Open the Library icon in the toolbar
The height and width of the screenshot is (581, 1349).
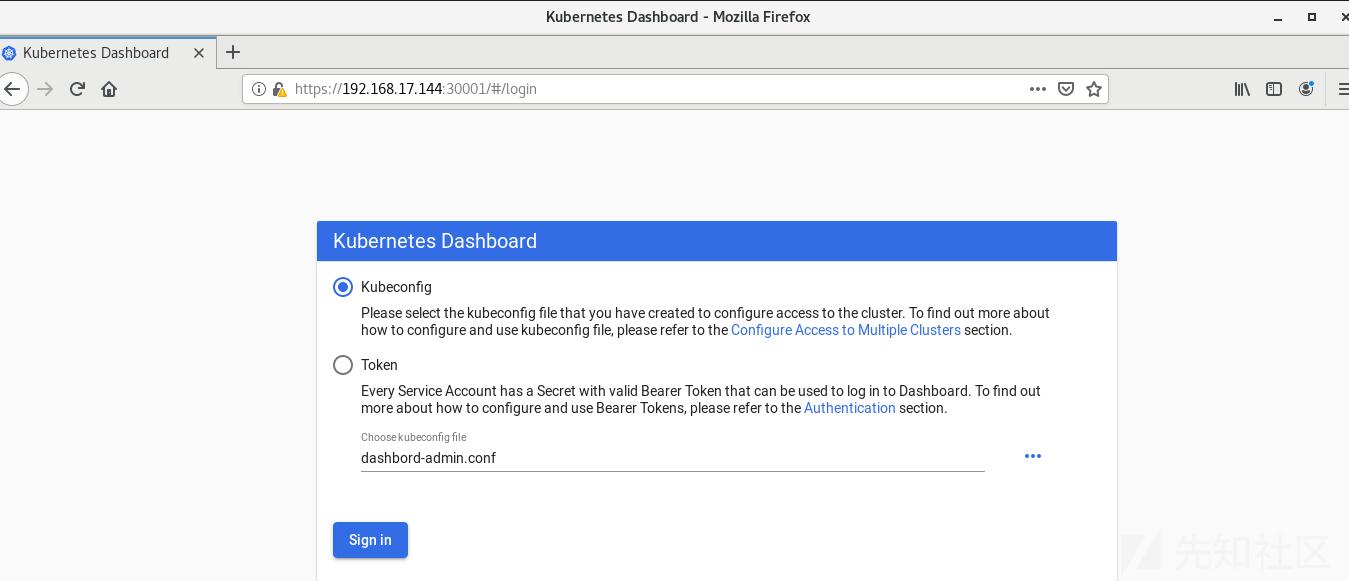(1242, 89)
